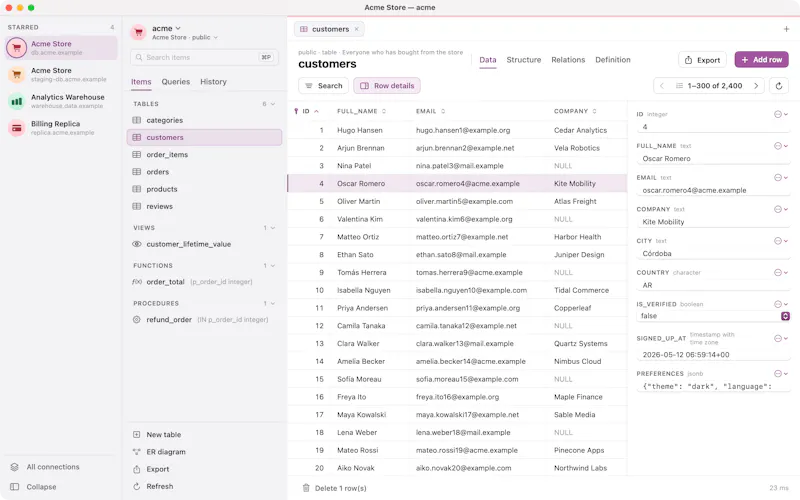Sort by the EMAIL column

[x=430, y=111]
